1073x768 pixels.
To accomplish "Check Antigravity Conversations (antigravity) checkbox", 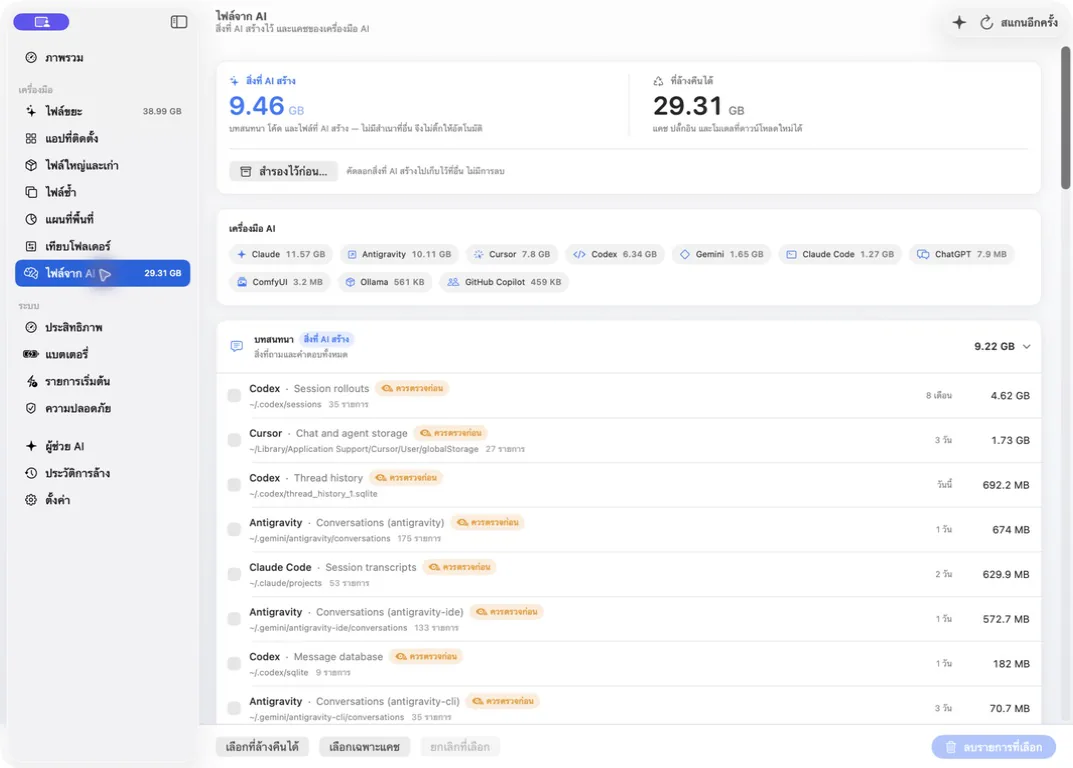I will [234, 529].
